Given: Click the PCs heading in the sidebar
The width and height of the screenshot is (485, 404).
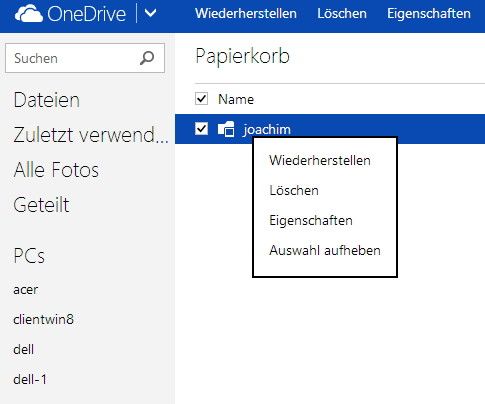Looking at the screenshot, I should point(29,256).
